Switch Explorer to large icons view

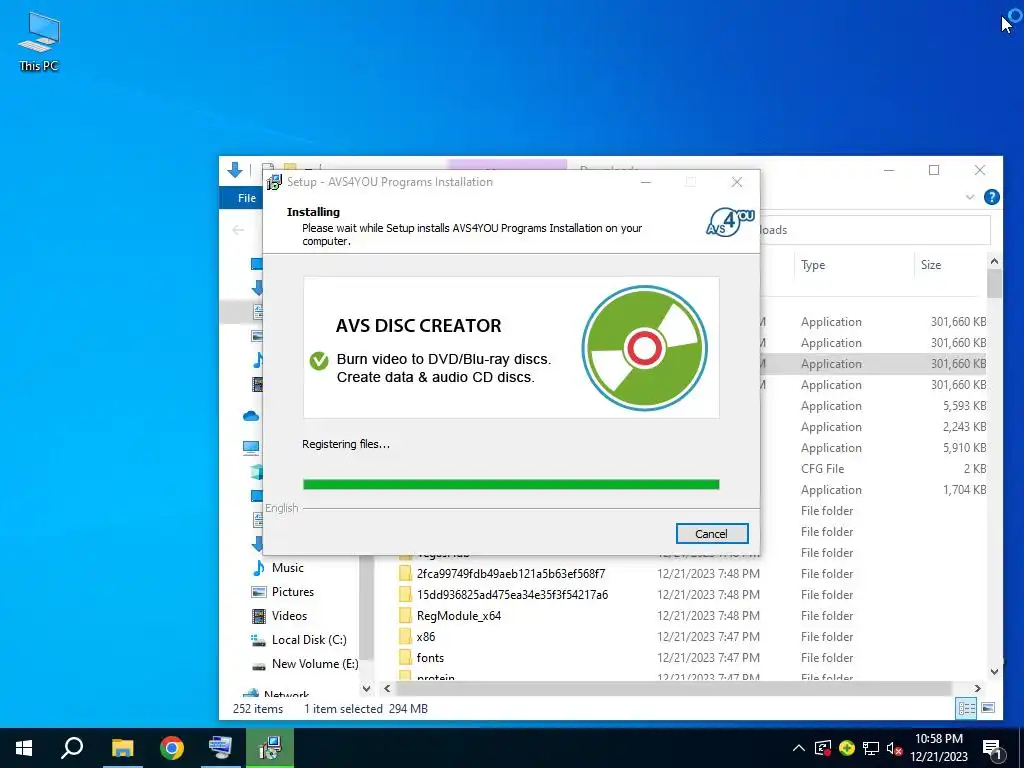coord(988,708)
